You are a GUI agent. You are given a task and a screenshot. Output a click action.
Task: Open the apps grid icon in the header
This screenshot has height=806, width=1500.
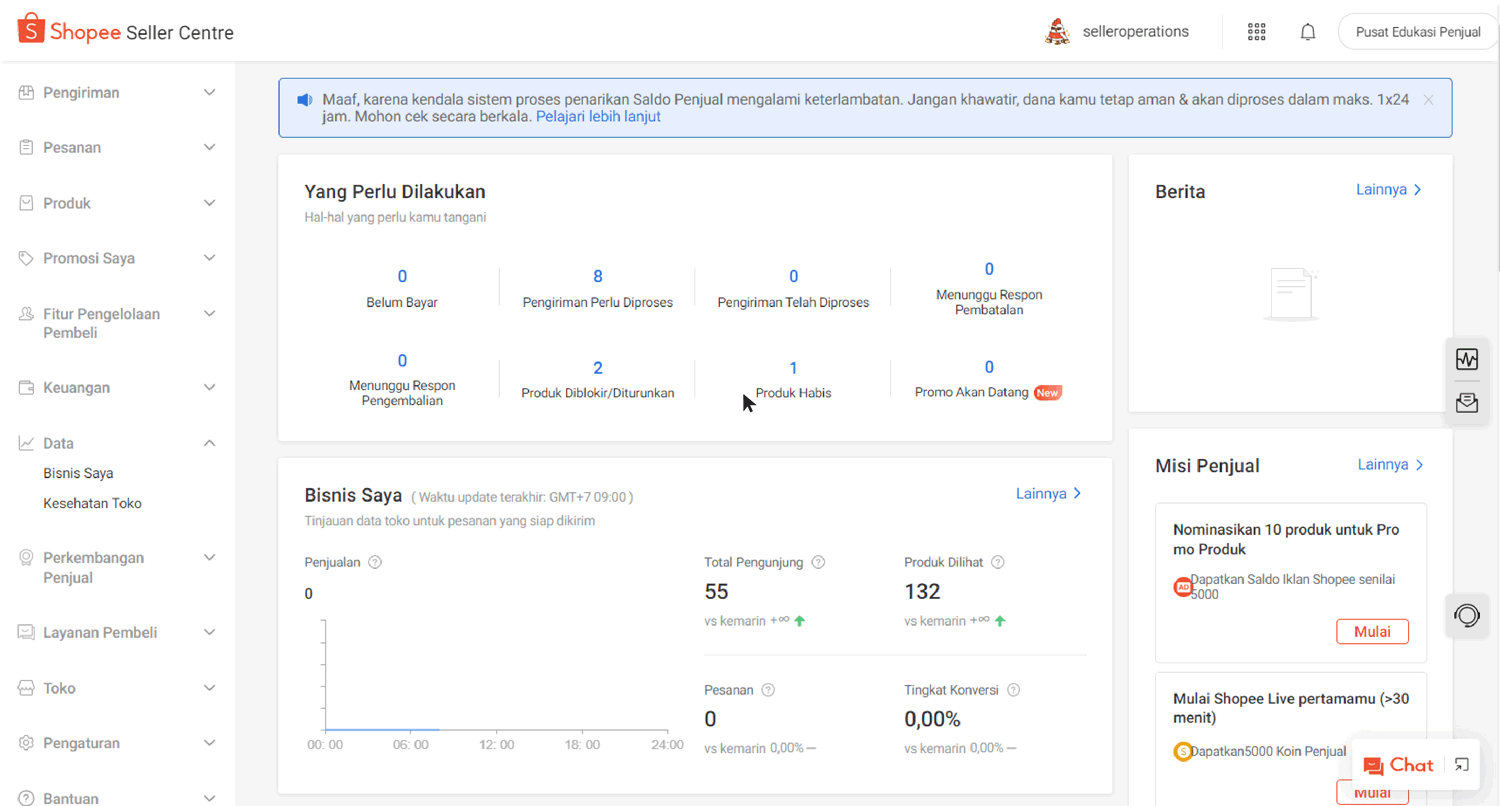click(x=1256, y=31)
